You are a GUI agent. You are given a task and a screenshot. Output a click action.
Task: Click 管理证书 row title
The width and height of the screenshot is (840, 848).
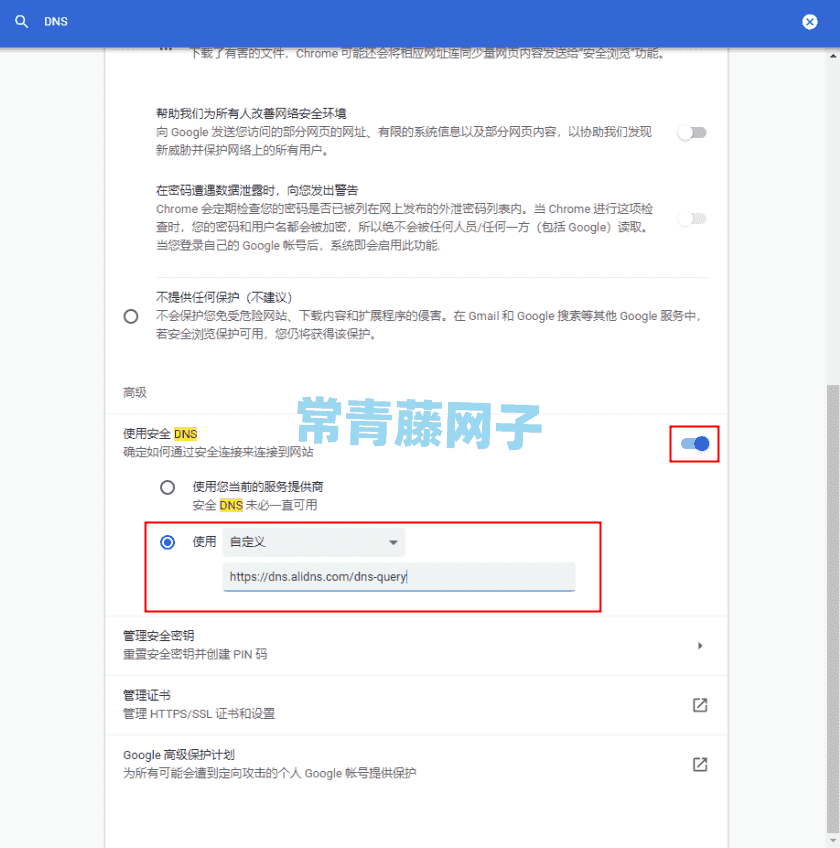pos(147,695)
